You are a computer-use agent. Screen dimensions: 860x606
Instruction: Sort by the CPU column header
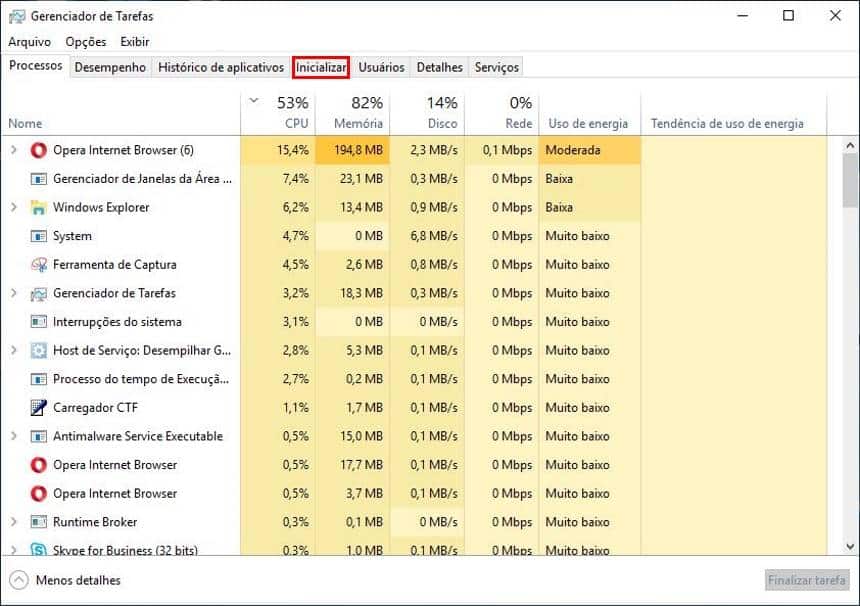[x=278, y=114]
